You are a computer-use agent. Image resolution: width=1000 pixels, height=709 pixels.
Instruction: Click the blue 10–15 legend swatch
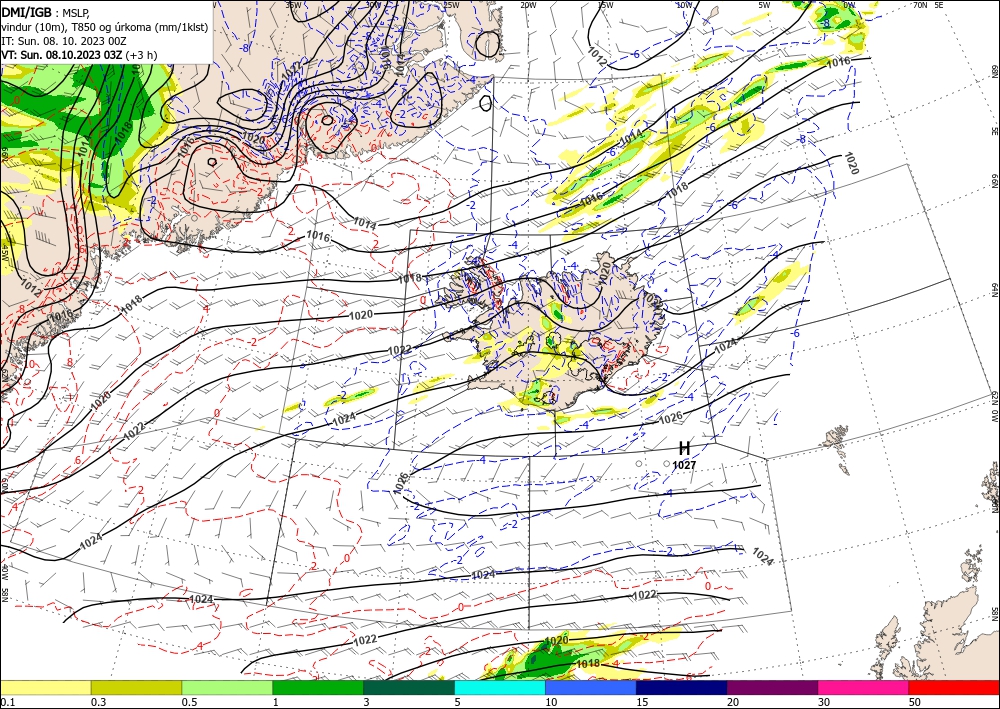[591, 687]
